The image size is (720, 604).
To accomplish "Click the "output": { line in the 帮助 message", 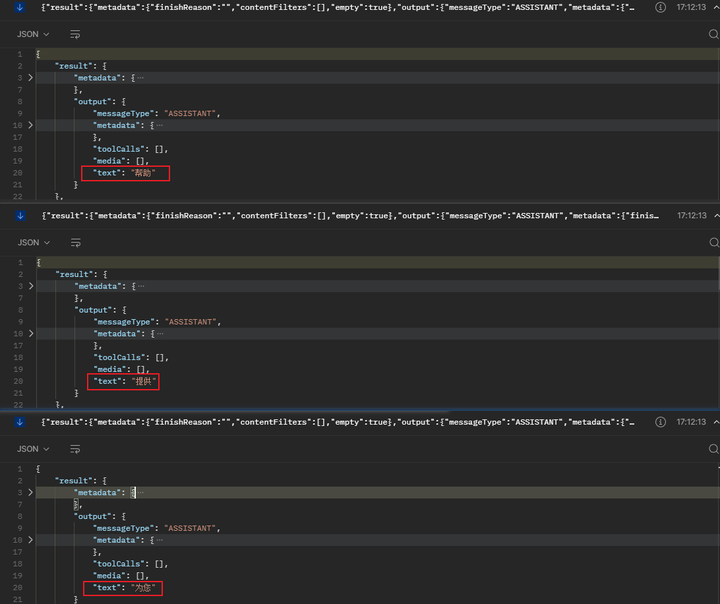I will click(x=100, y=102).
